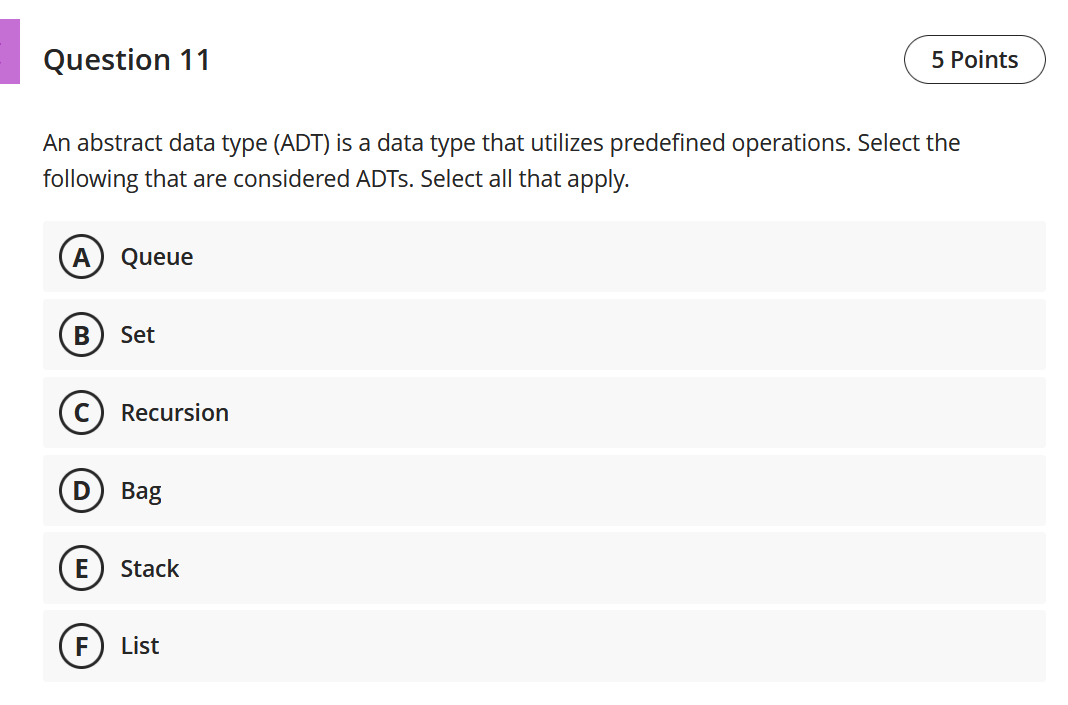Check the Recursion answer choice
The width and height of the screenshot is (1068, 705).
point(174,412)
